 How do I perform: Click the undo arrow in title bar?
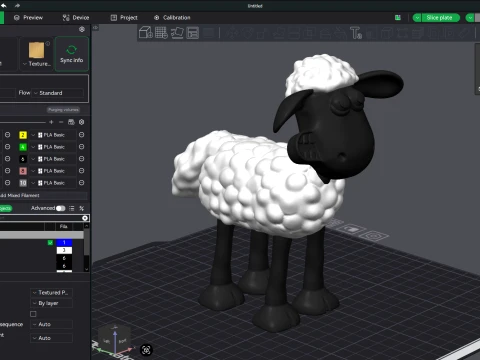(4, 5)
